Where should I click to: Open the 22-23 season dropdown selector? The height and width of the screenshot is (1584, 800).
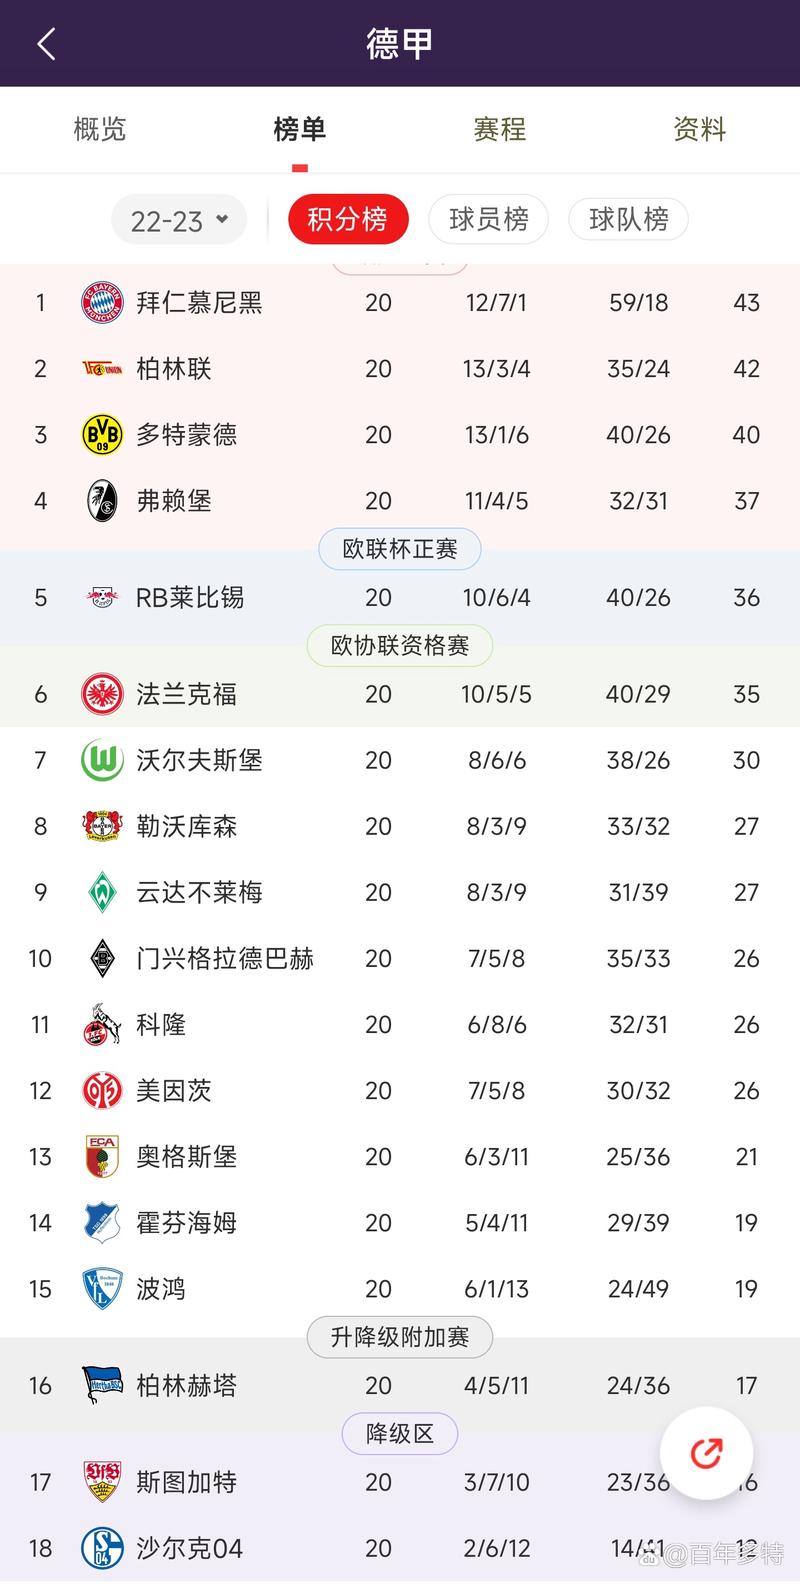(178, 219)
